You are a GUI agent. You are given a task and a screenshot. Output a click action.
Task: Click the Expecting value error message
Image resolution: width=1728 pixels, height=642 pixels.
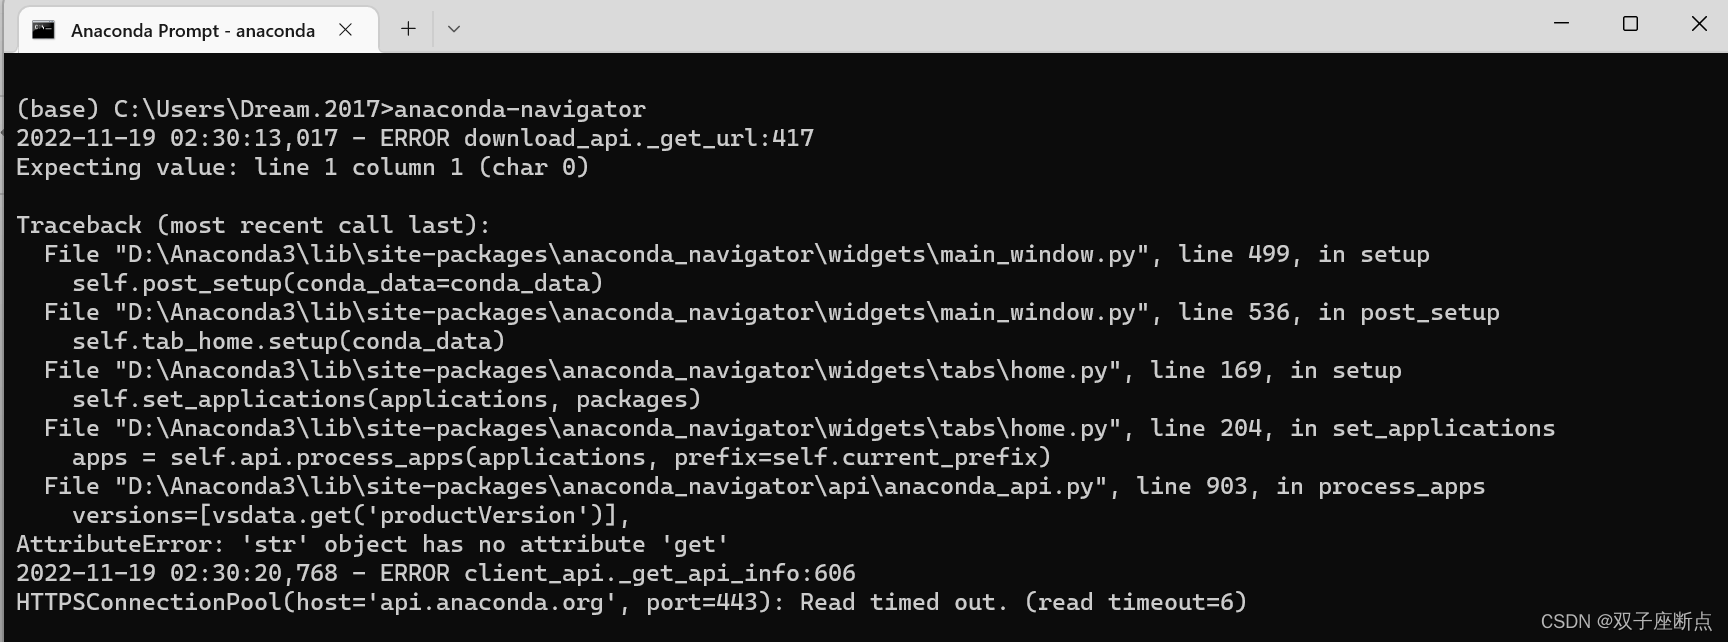tap(301, 167)
